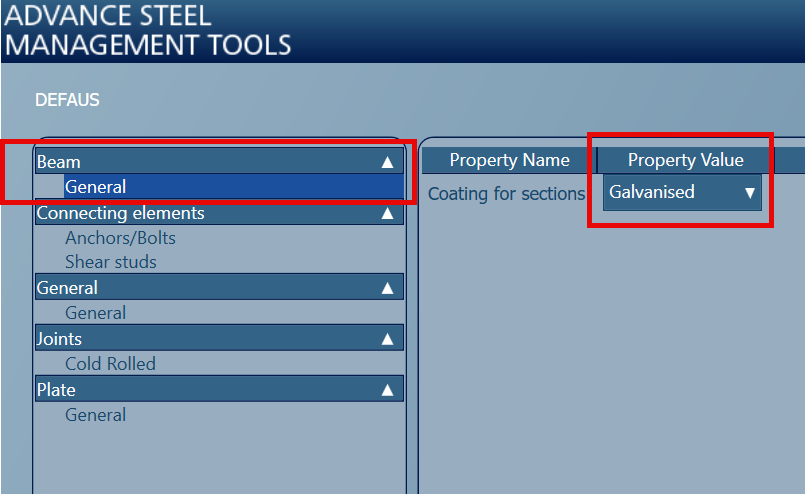
Task: Collapse the Beam category arrow
Action: click(x=387, y=162)
